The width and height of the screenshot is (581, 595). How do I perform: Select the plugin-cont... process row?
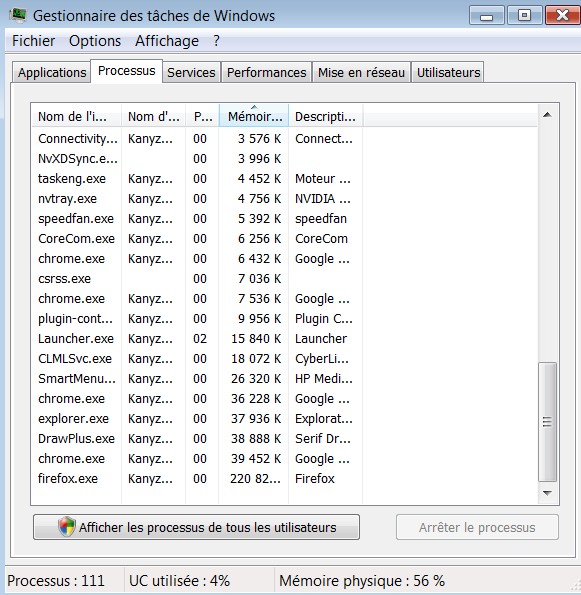[x=197, y=318]
